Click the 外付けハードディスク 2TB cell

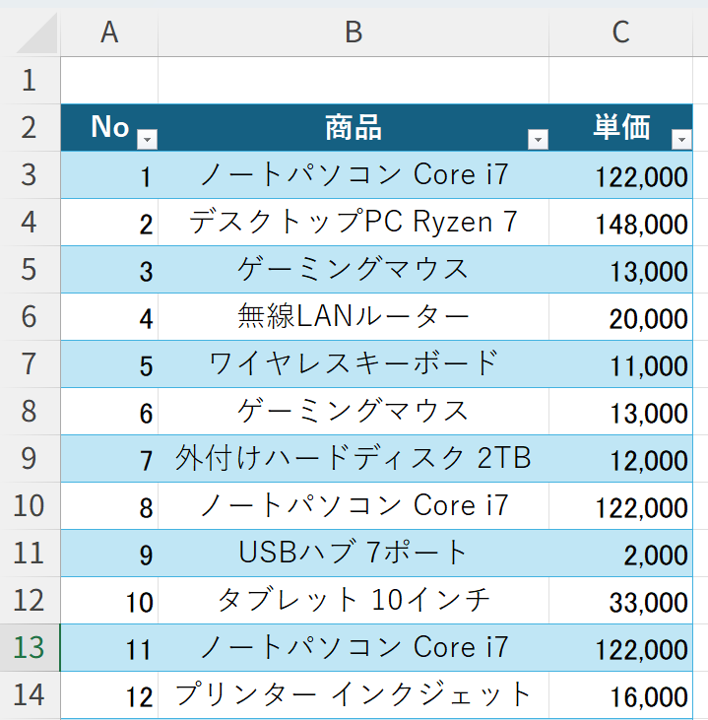353,458
